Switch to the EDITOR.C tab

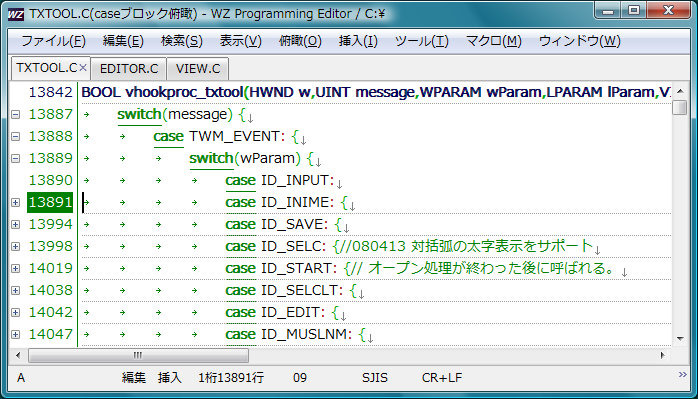point(129,69)
